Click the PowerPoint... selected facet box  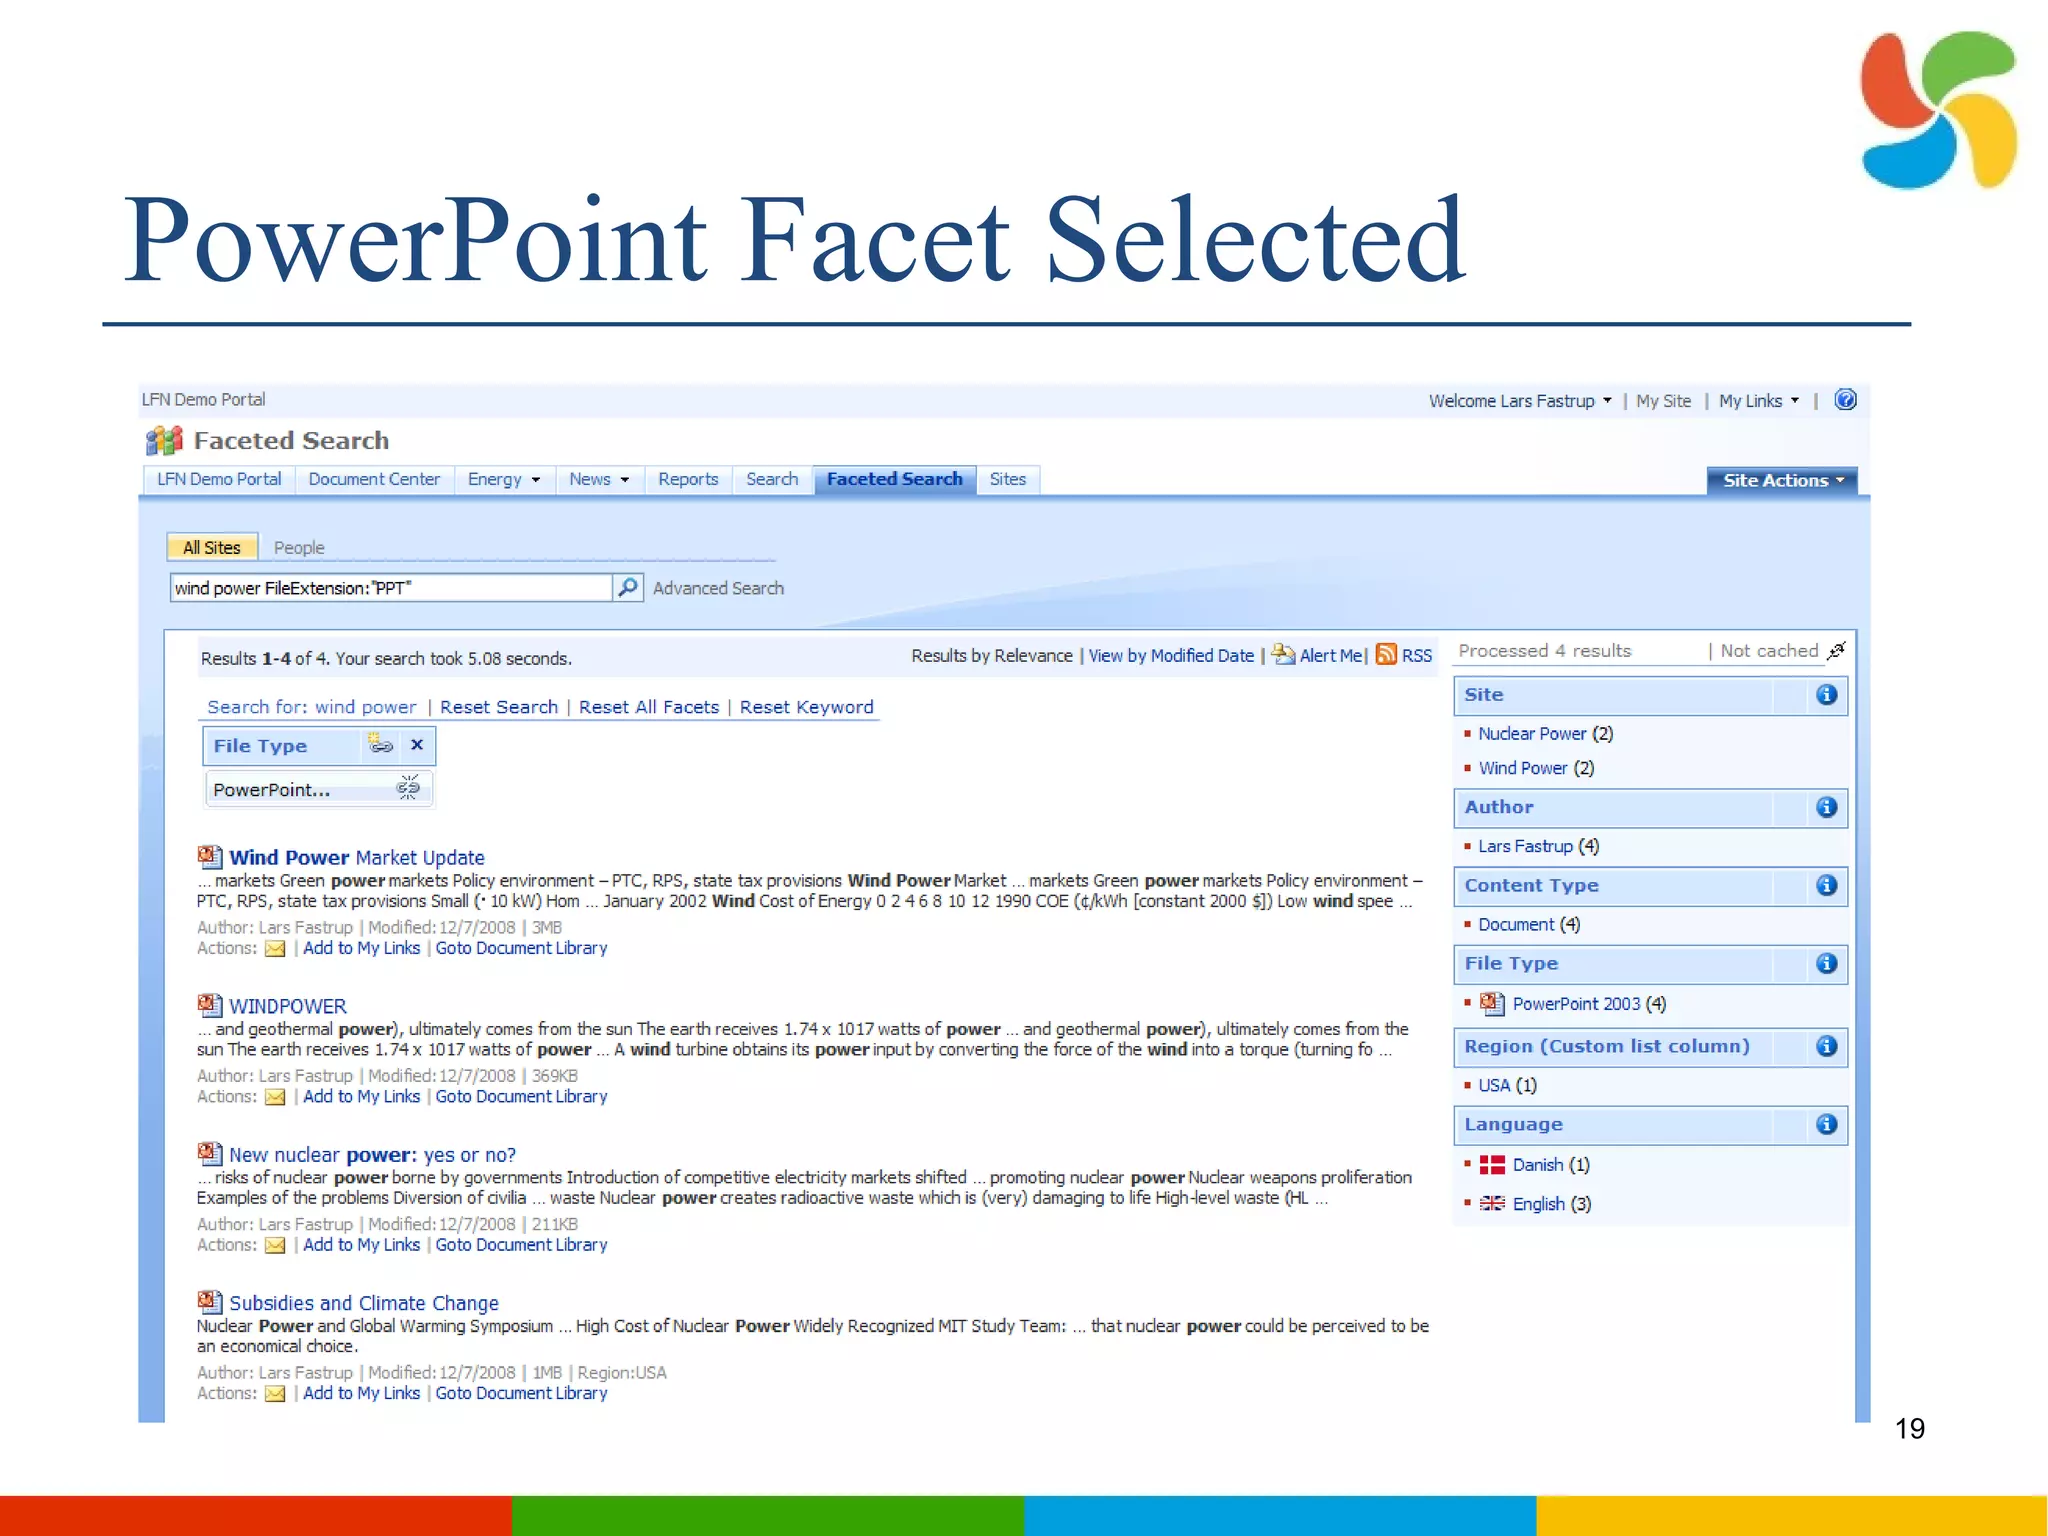tap(319, 788)
